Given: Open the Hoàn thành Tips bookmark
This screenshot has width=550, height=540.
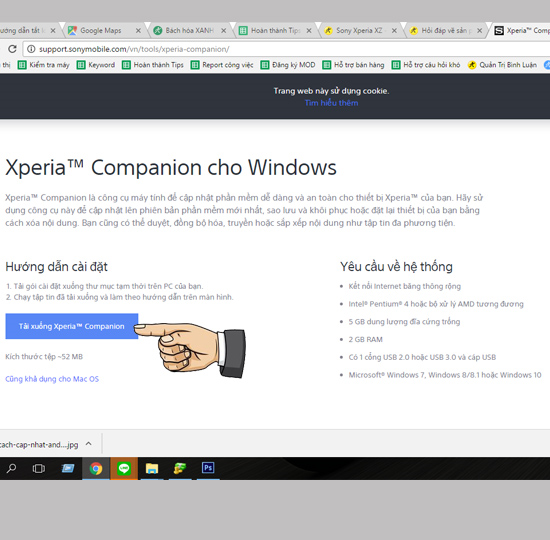Looking at the screenshot, I should click(153, 65).
